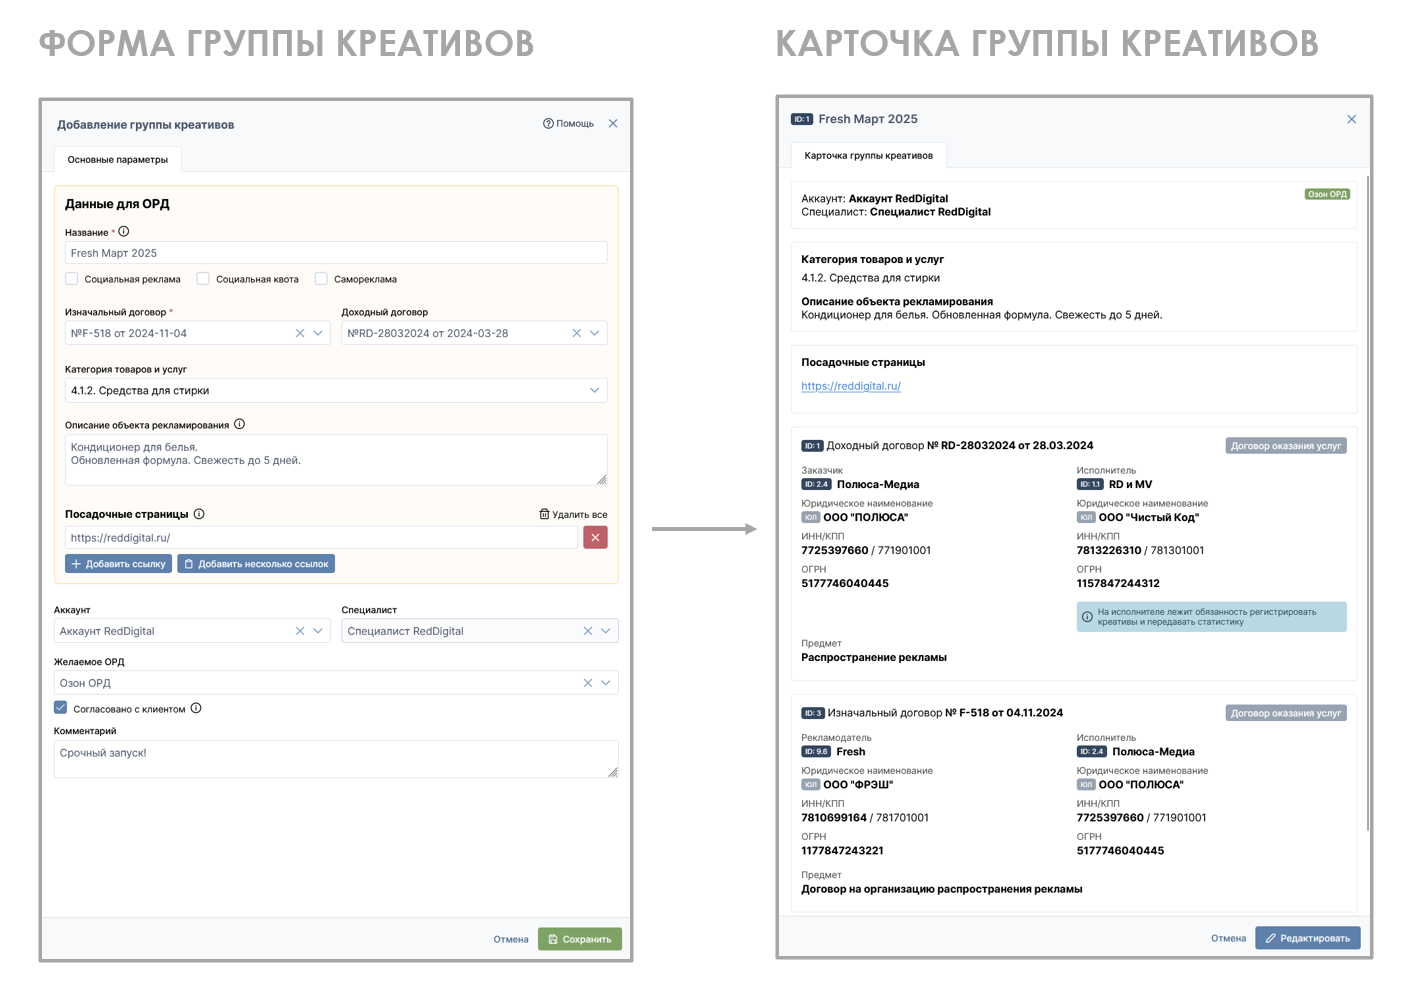Click into the Комментарий text area

pyautogui.click(x=335, y=759)
